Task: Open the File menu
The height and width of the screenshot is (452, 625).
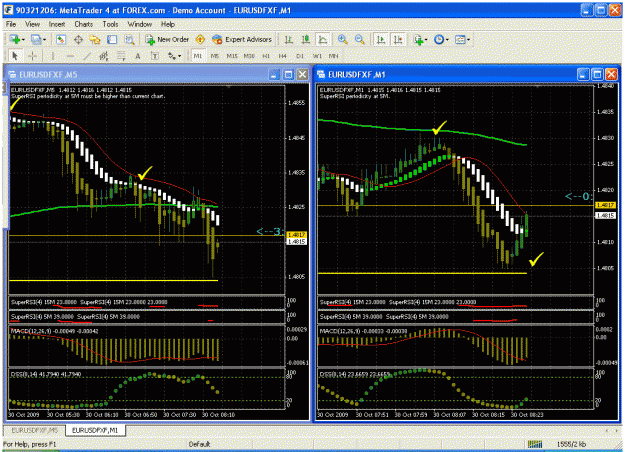Action: (11, 24)
